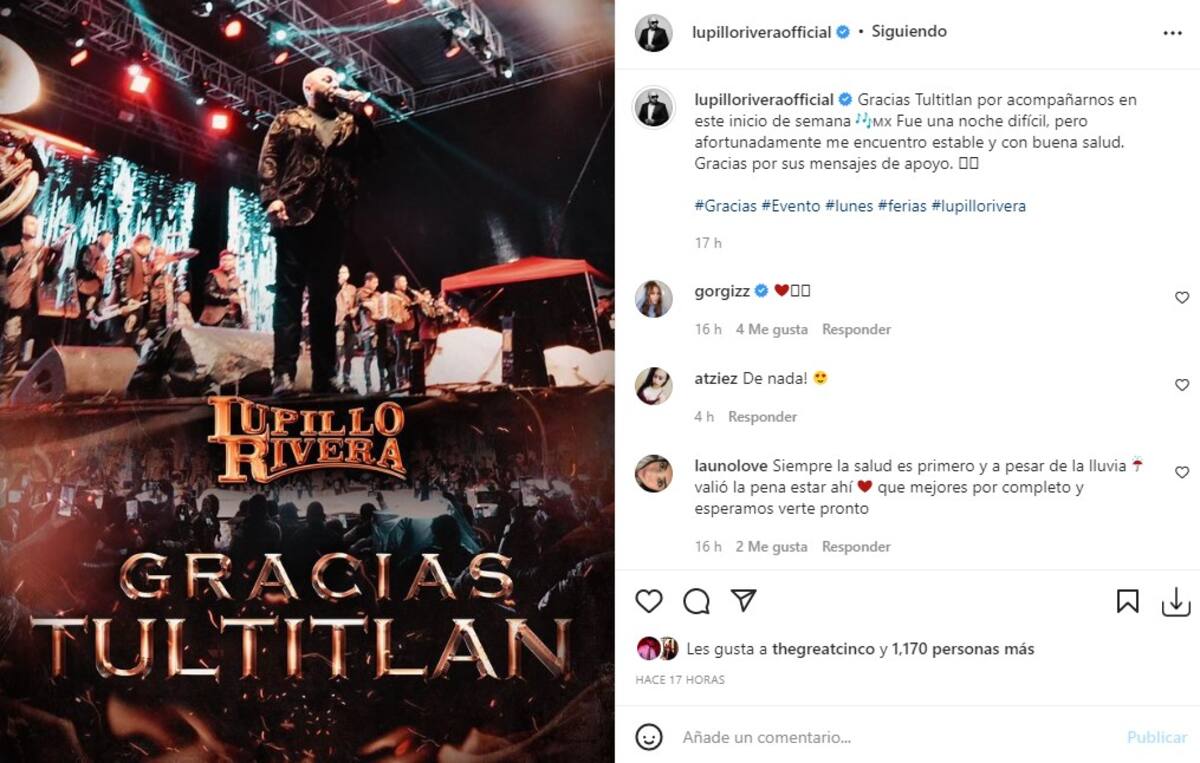Image resolution: width=1200 pixels, height=763 pixels.
Task: Like gorgizz's comment heart
Action: [1182, 298]
